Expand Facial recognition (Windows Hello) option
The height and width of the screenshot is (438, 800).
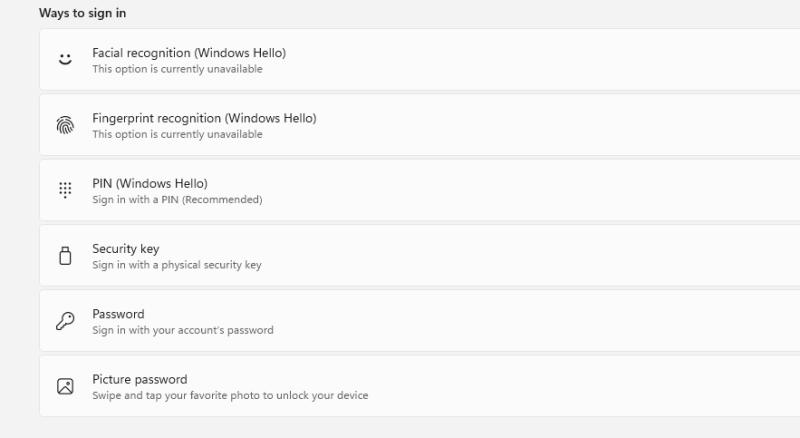point(189,53)
